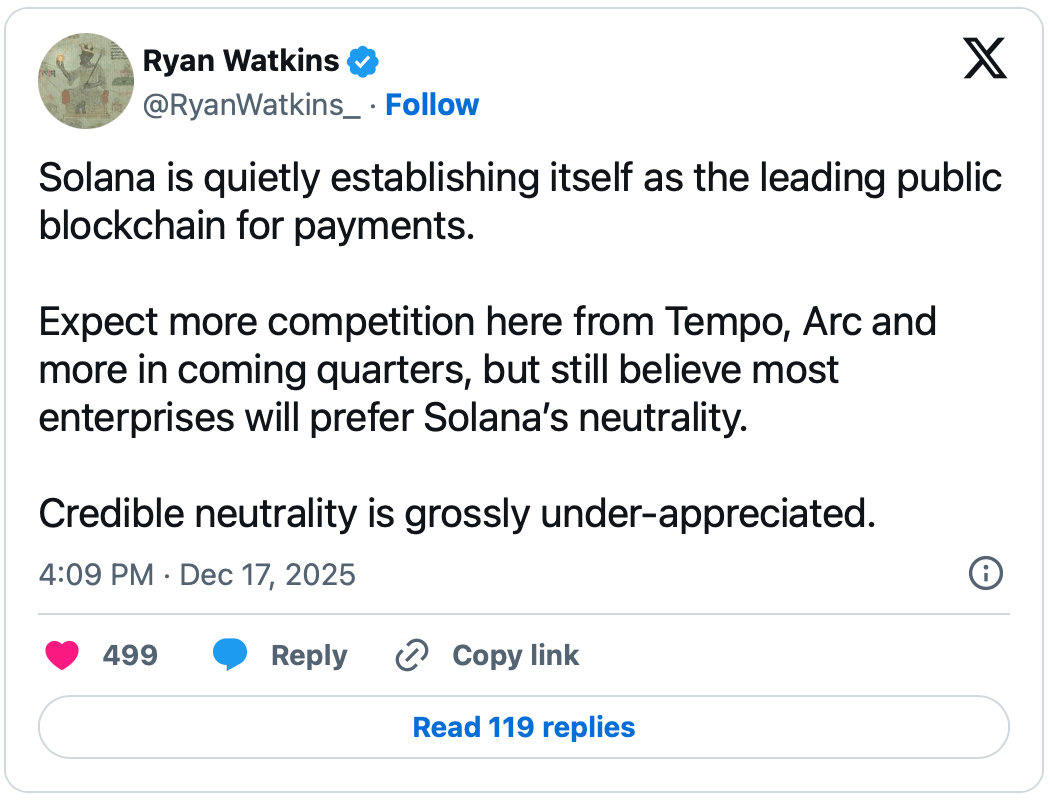Follow the @RyanWatkins_ account

click(432, 105)
